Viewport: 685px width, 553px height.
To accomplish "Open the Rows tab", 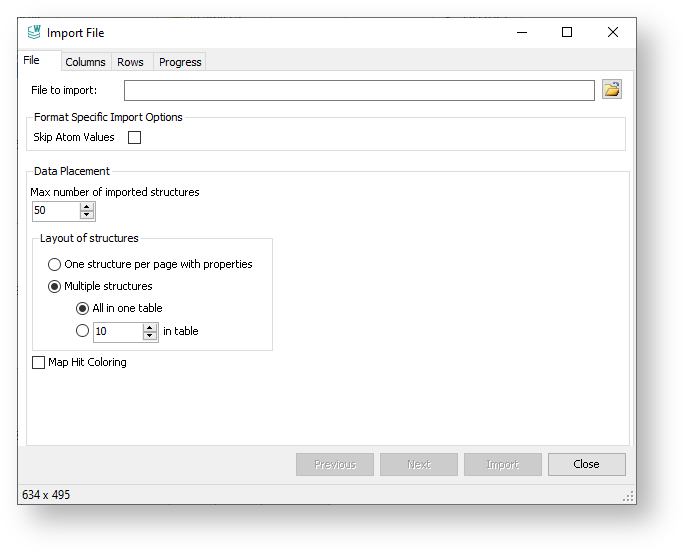I will 130,62.
